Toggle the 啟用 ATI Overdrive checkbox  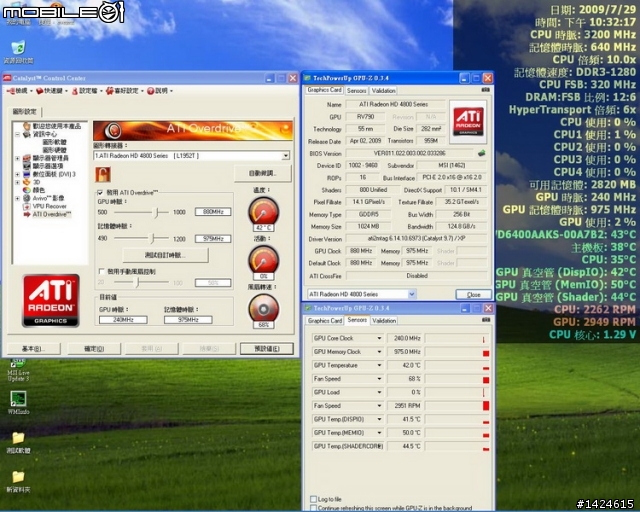tap(100, 192)
